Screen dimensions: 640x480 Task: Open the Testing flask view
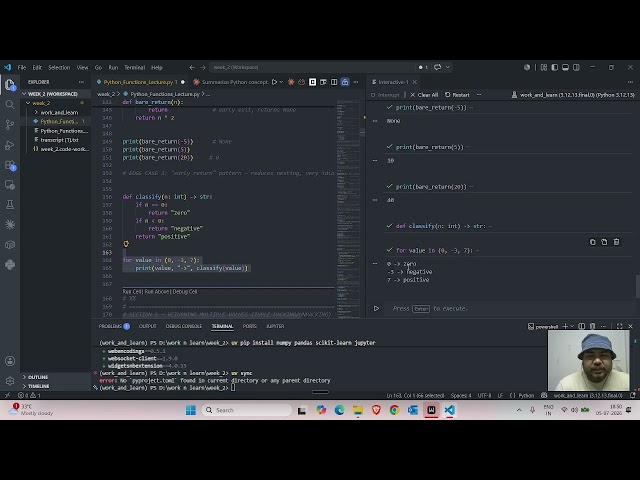[x=10, y=204]
